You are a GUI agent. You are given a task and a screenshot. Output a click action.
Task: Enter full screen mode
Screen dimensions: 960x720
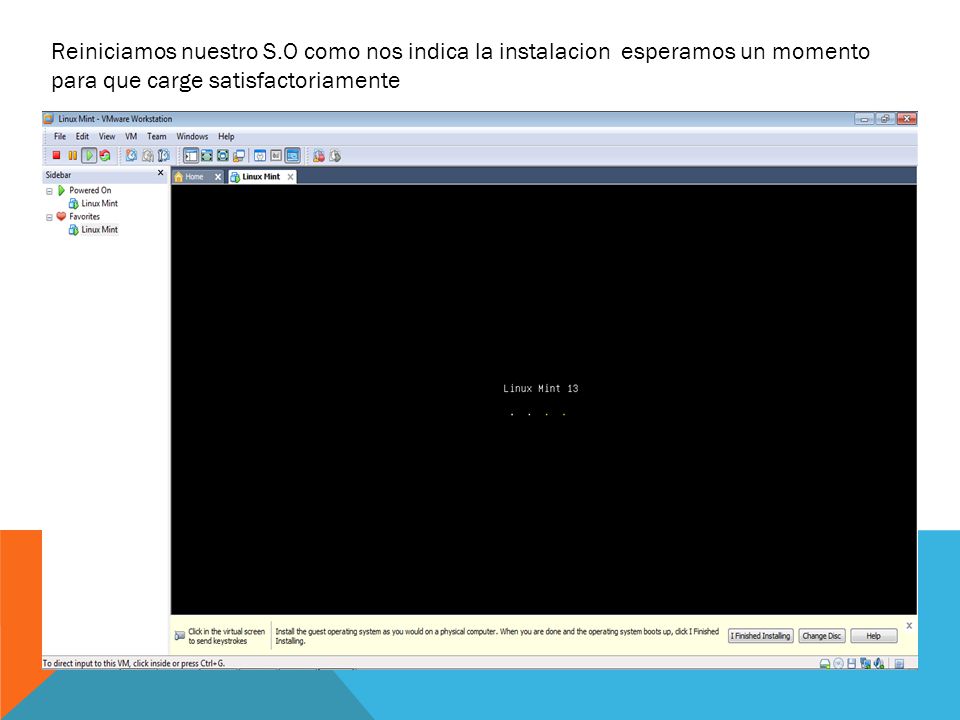coord(223,156)
